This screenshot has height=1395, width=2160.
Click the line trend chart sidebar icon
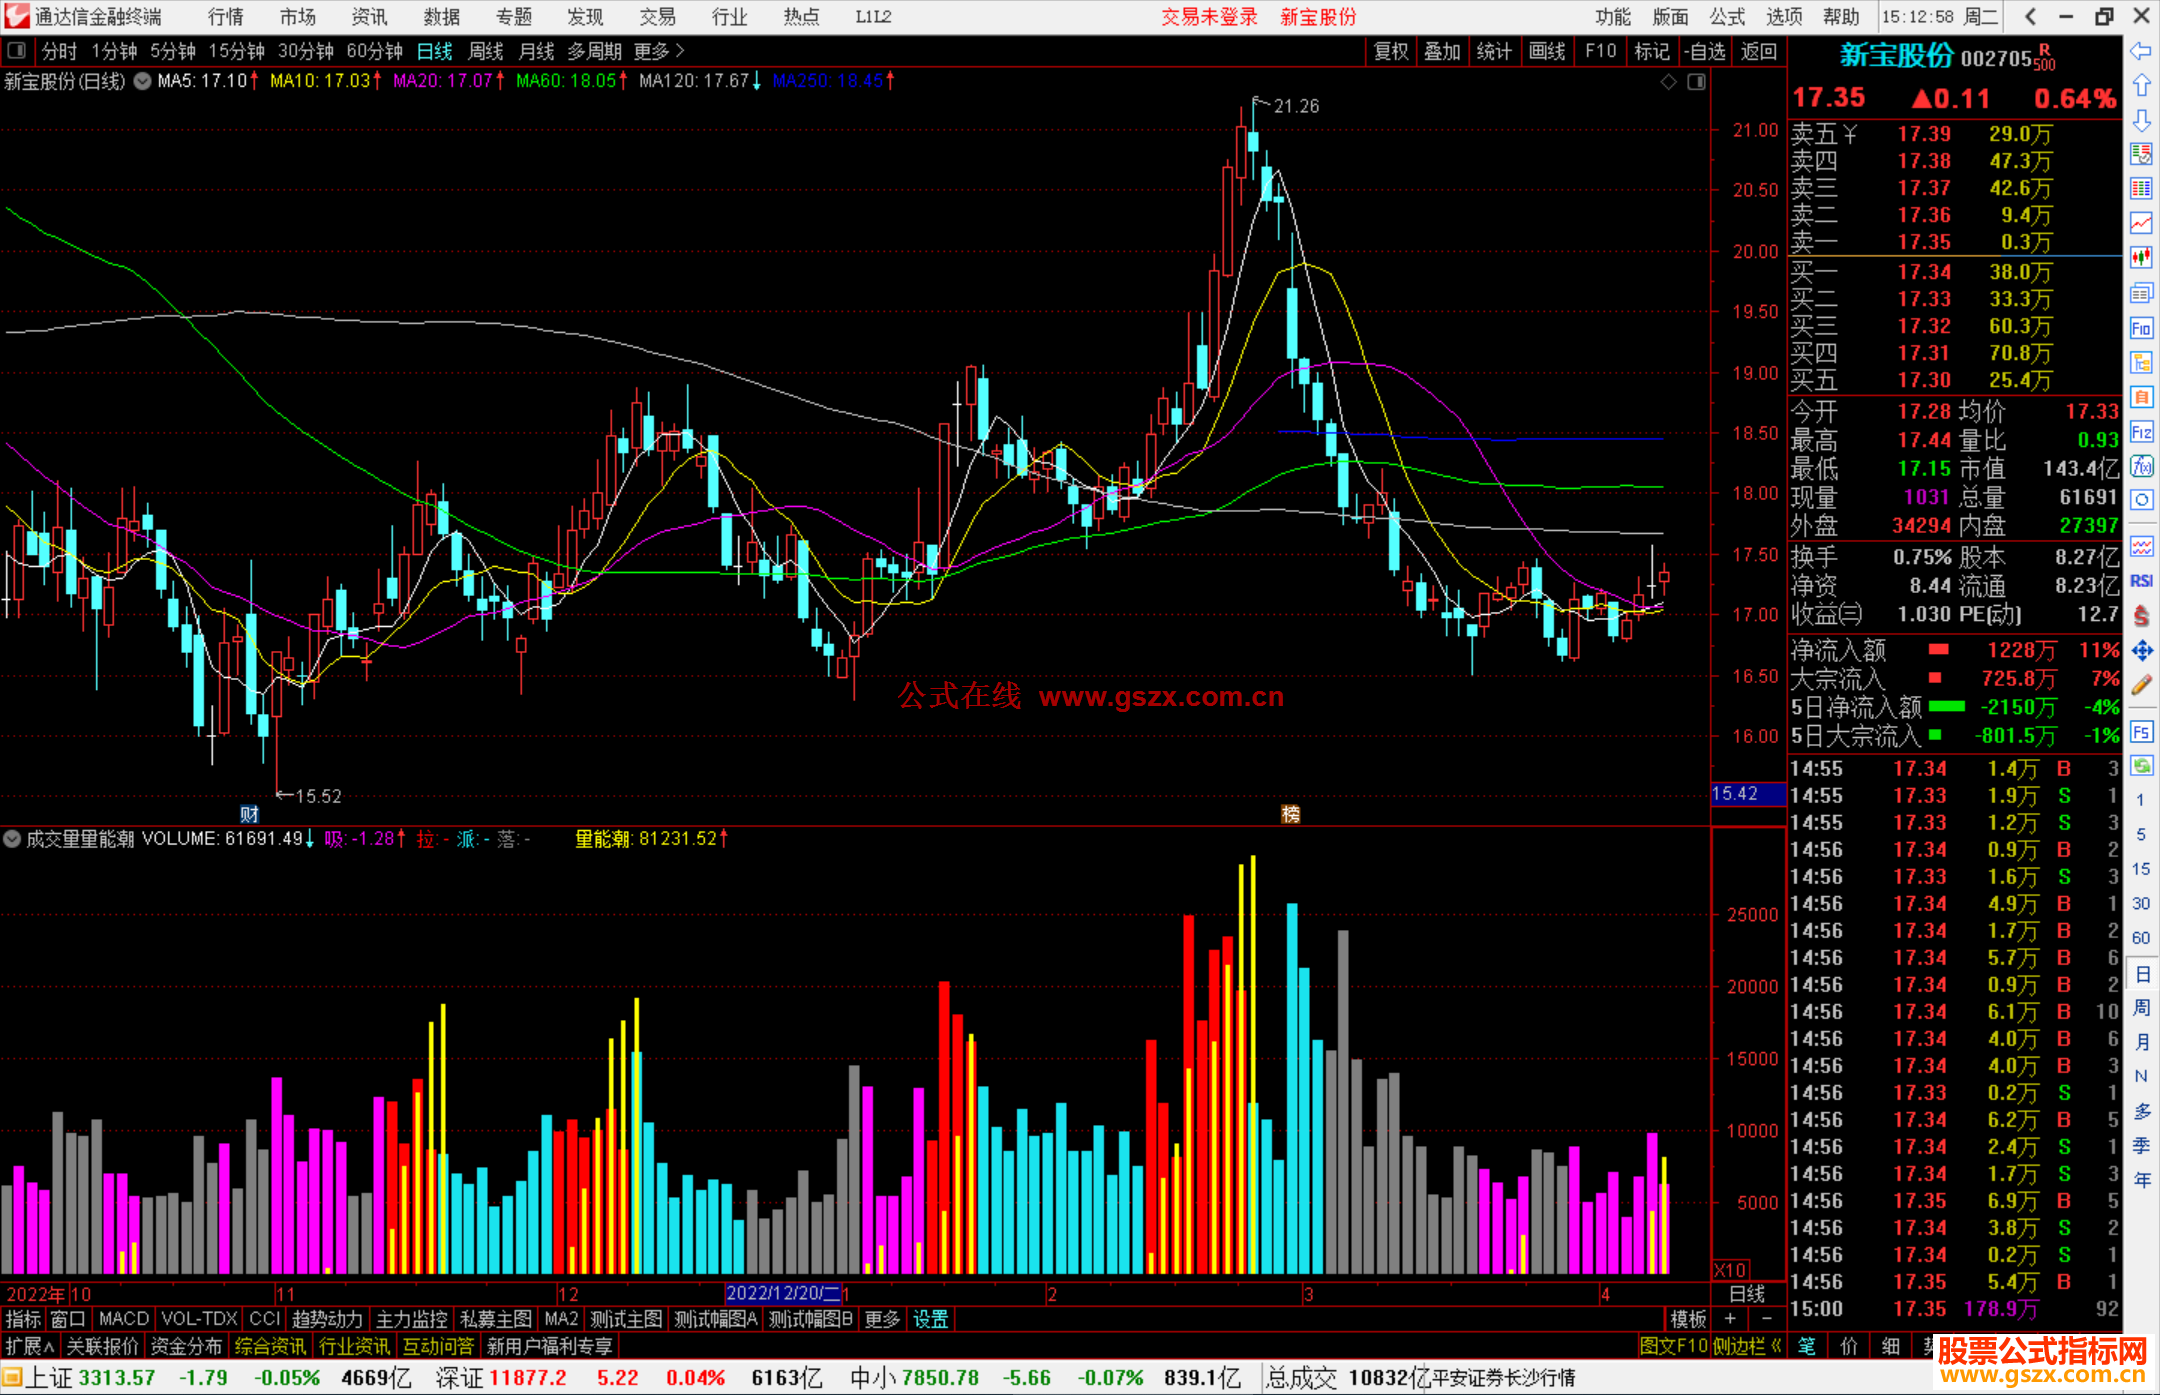click(2141, 223)
